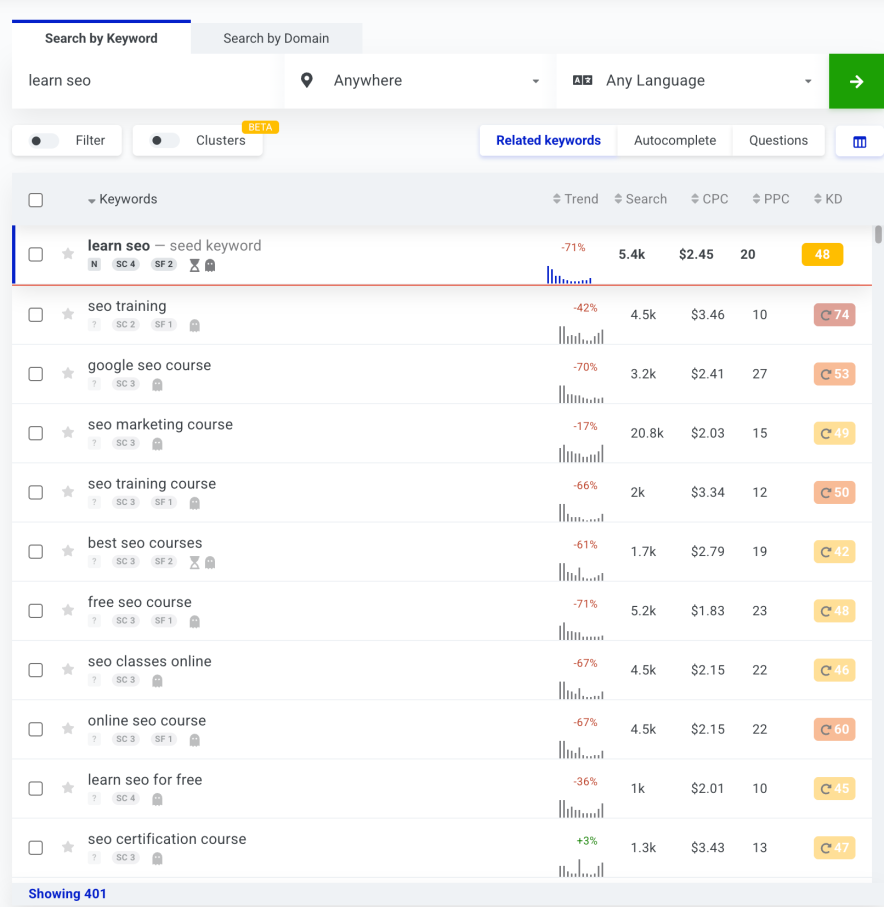Image resolution: width=884 pixels, height=907 pixels.
Task: Click the KD score badge 74 for seo training
Action: (x=834, y=315)
